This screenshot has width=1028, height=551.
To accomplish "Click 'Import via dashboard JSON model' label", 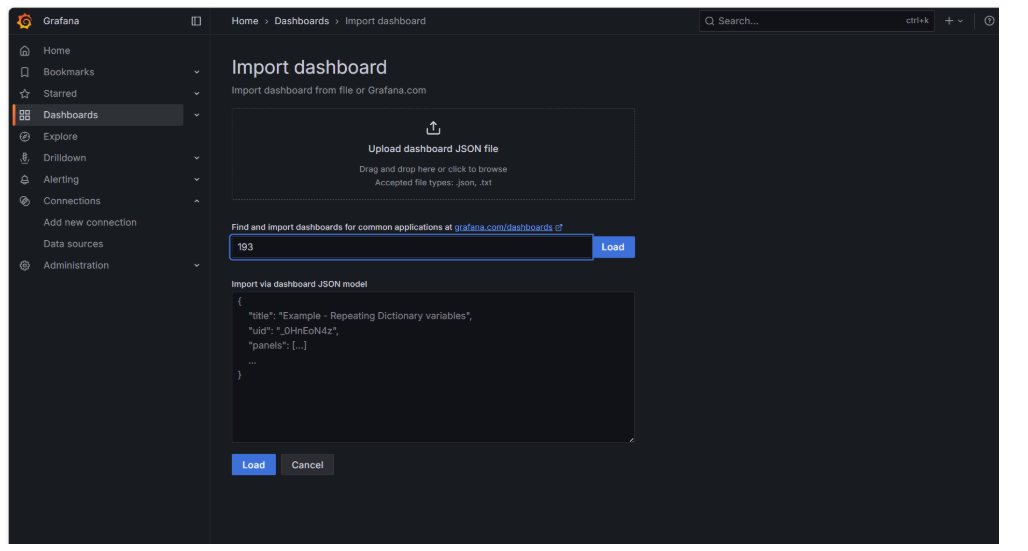I will (300, 284).
